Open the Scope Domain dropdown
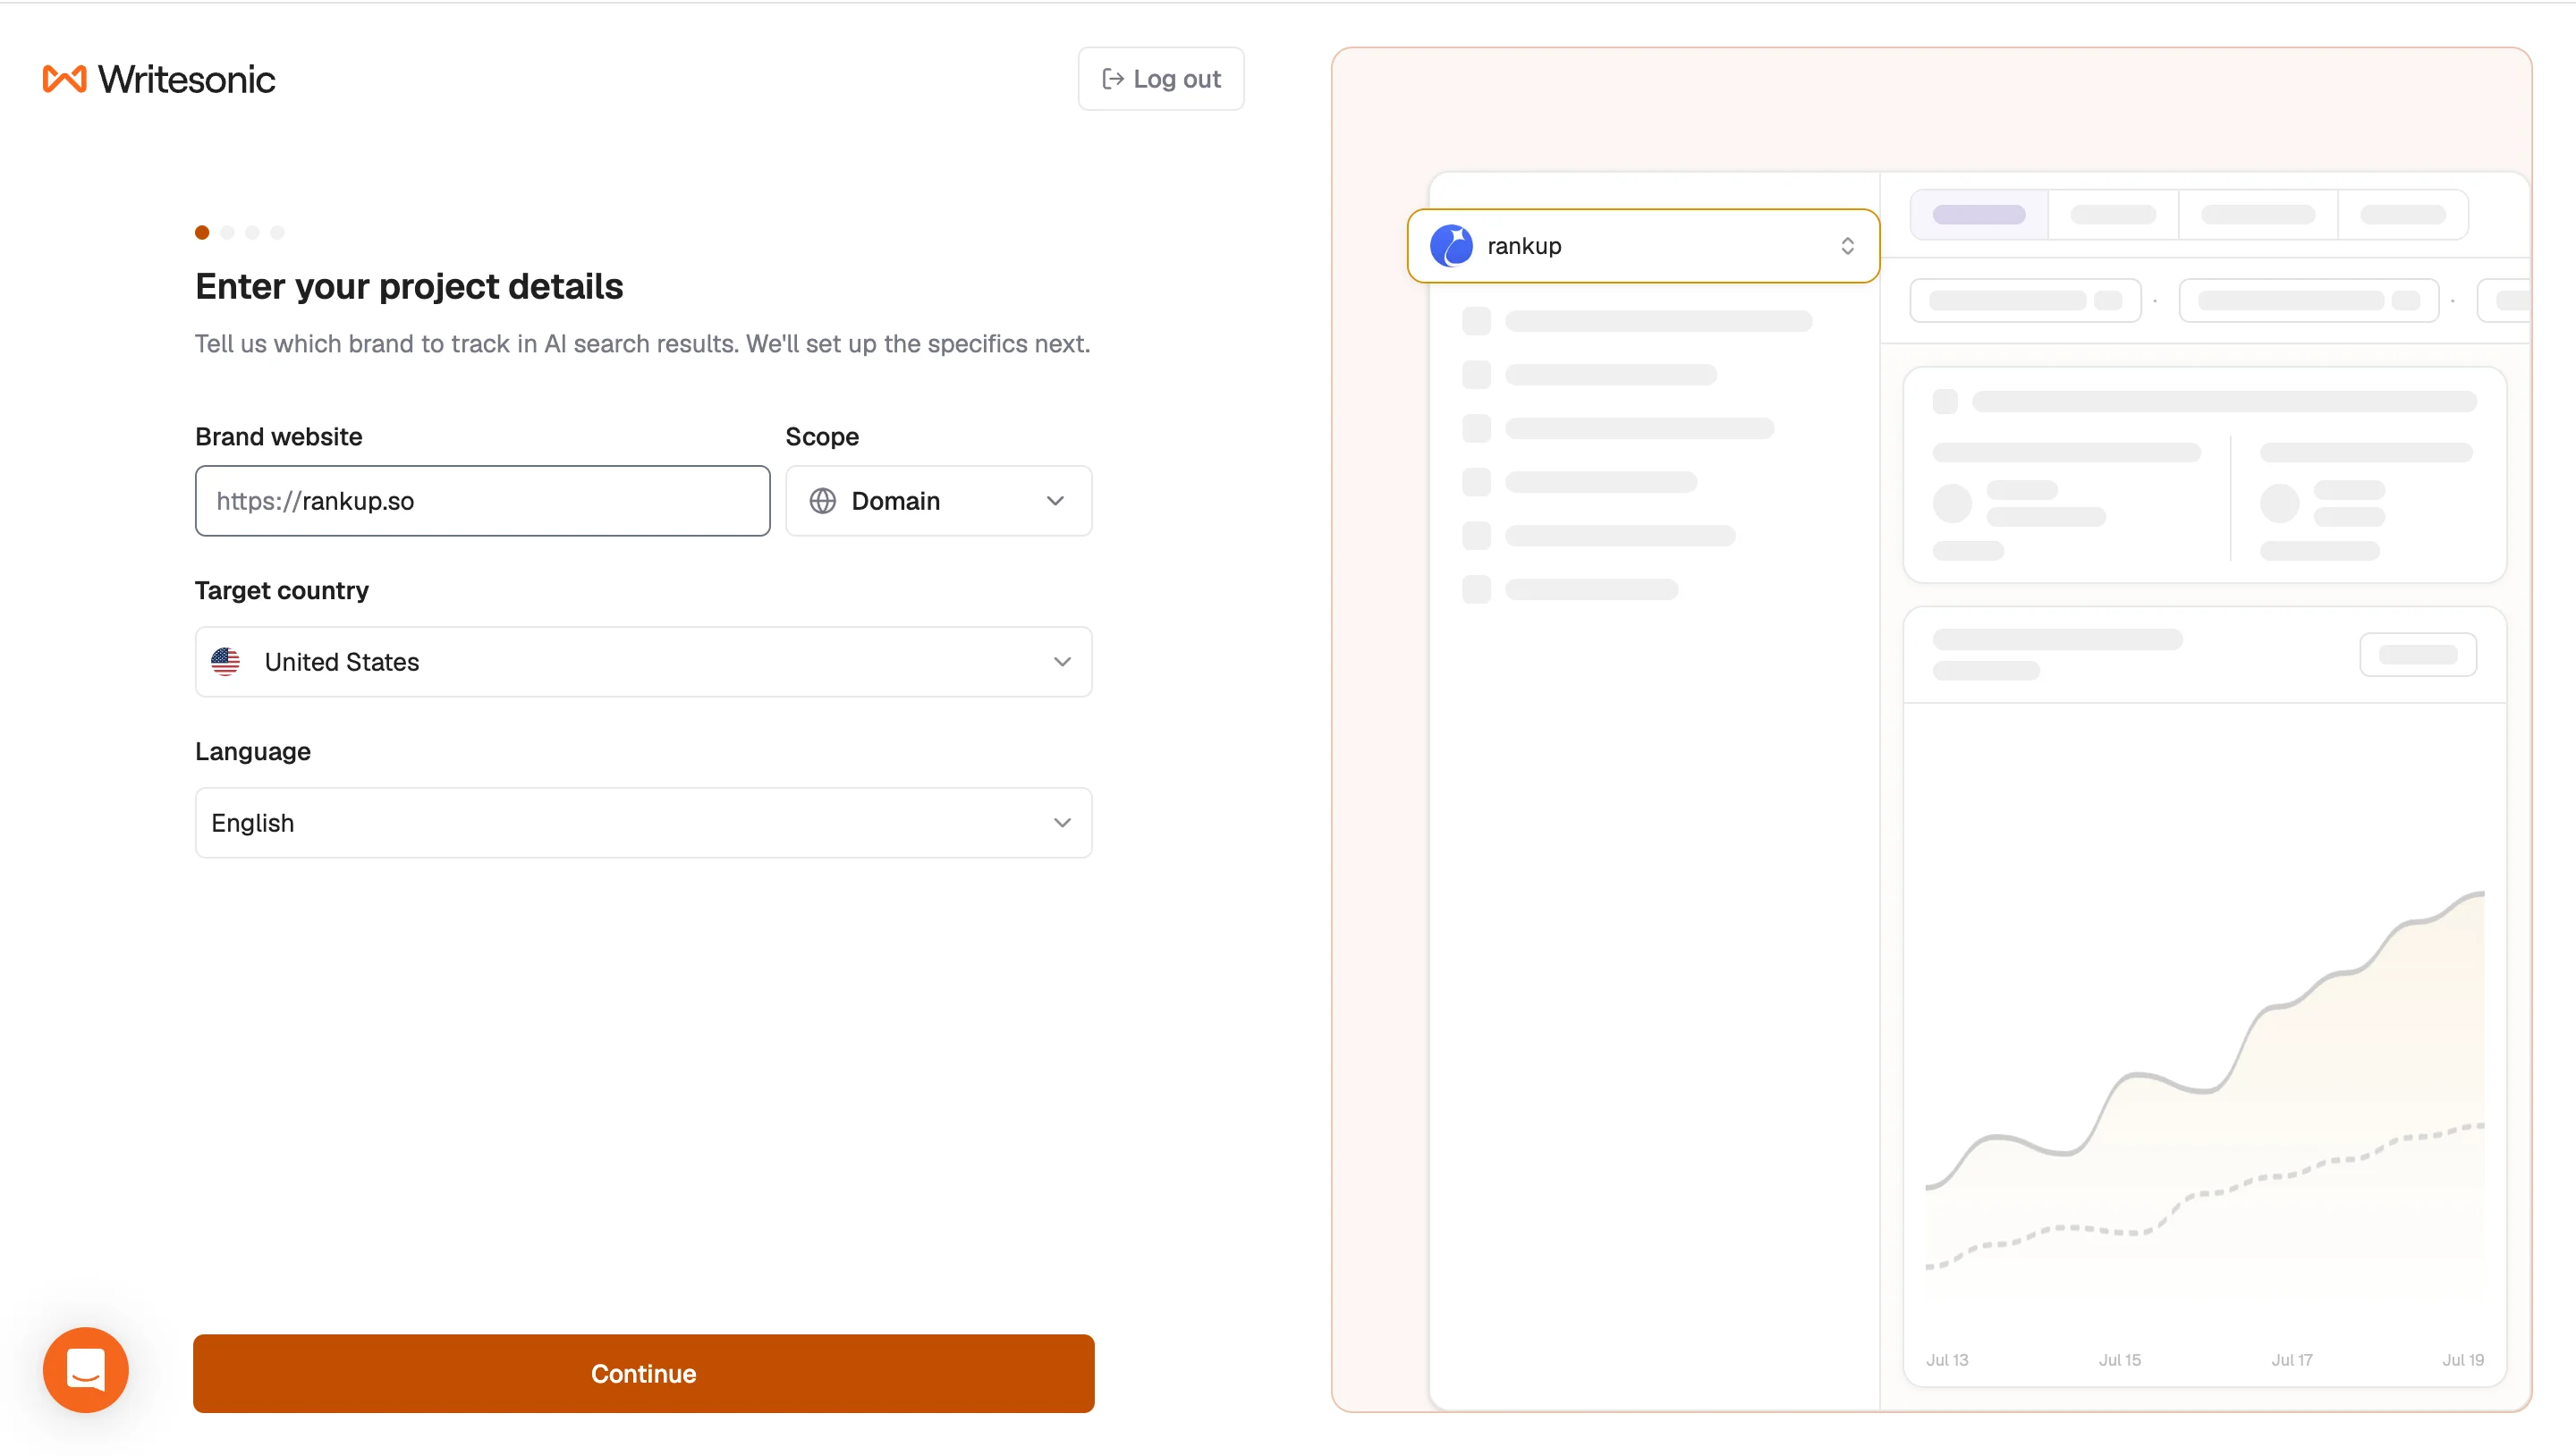The height and width of the screenshot is (1456, 2576). [938, 500]
